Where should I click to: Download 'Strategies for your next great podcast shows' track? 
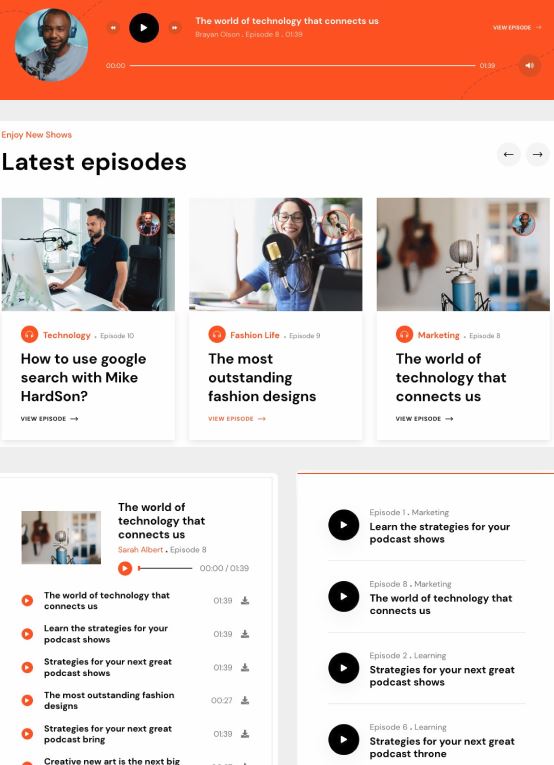[245, 667]
